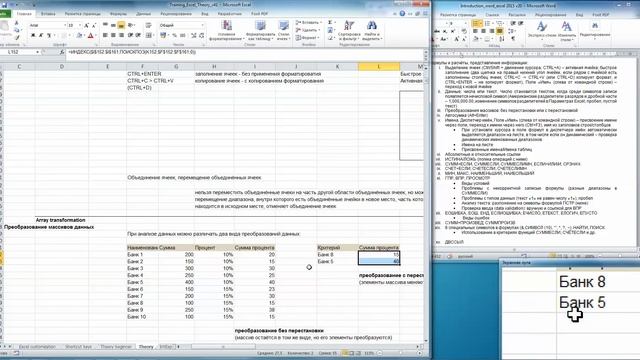
Task: Switch to Shortcut keys sheet tab
Action: click(78, 347)
